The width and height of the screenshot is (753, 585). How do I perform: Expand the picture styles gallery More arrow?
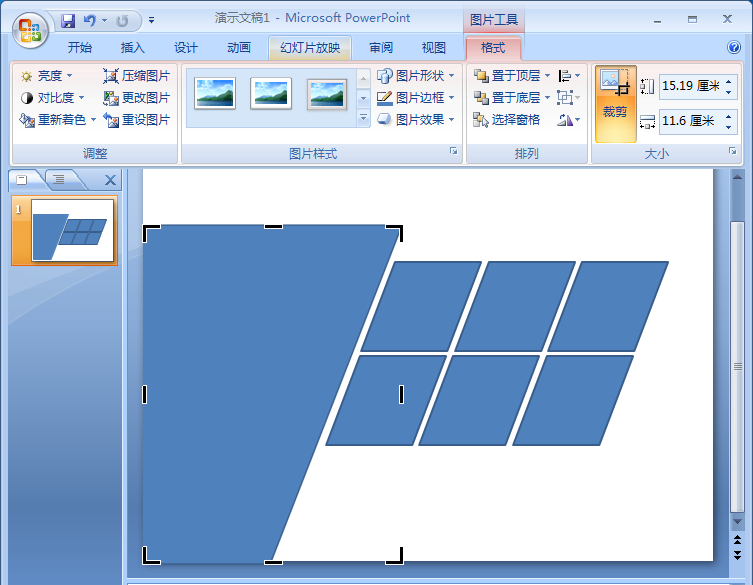pyautogui.click(x=363, y=119)
